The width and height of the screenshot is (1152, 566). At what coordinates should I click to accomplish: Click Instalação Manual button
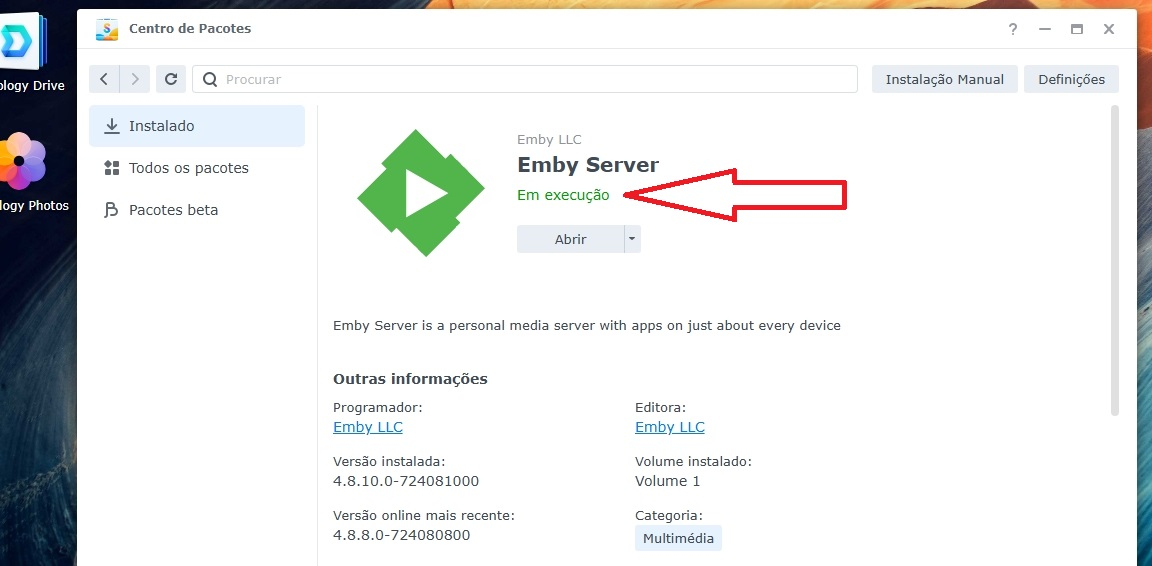click(x=945, y=79)
